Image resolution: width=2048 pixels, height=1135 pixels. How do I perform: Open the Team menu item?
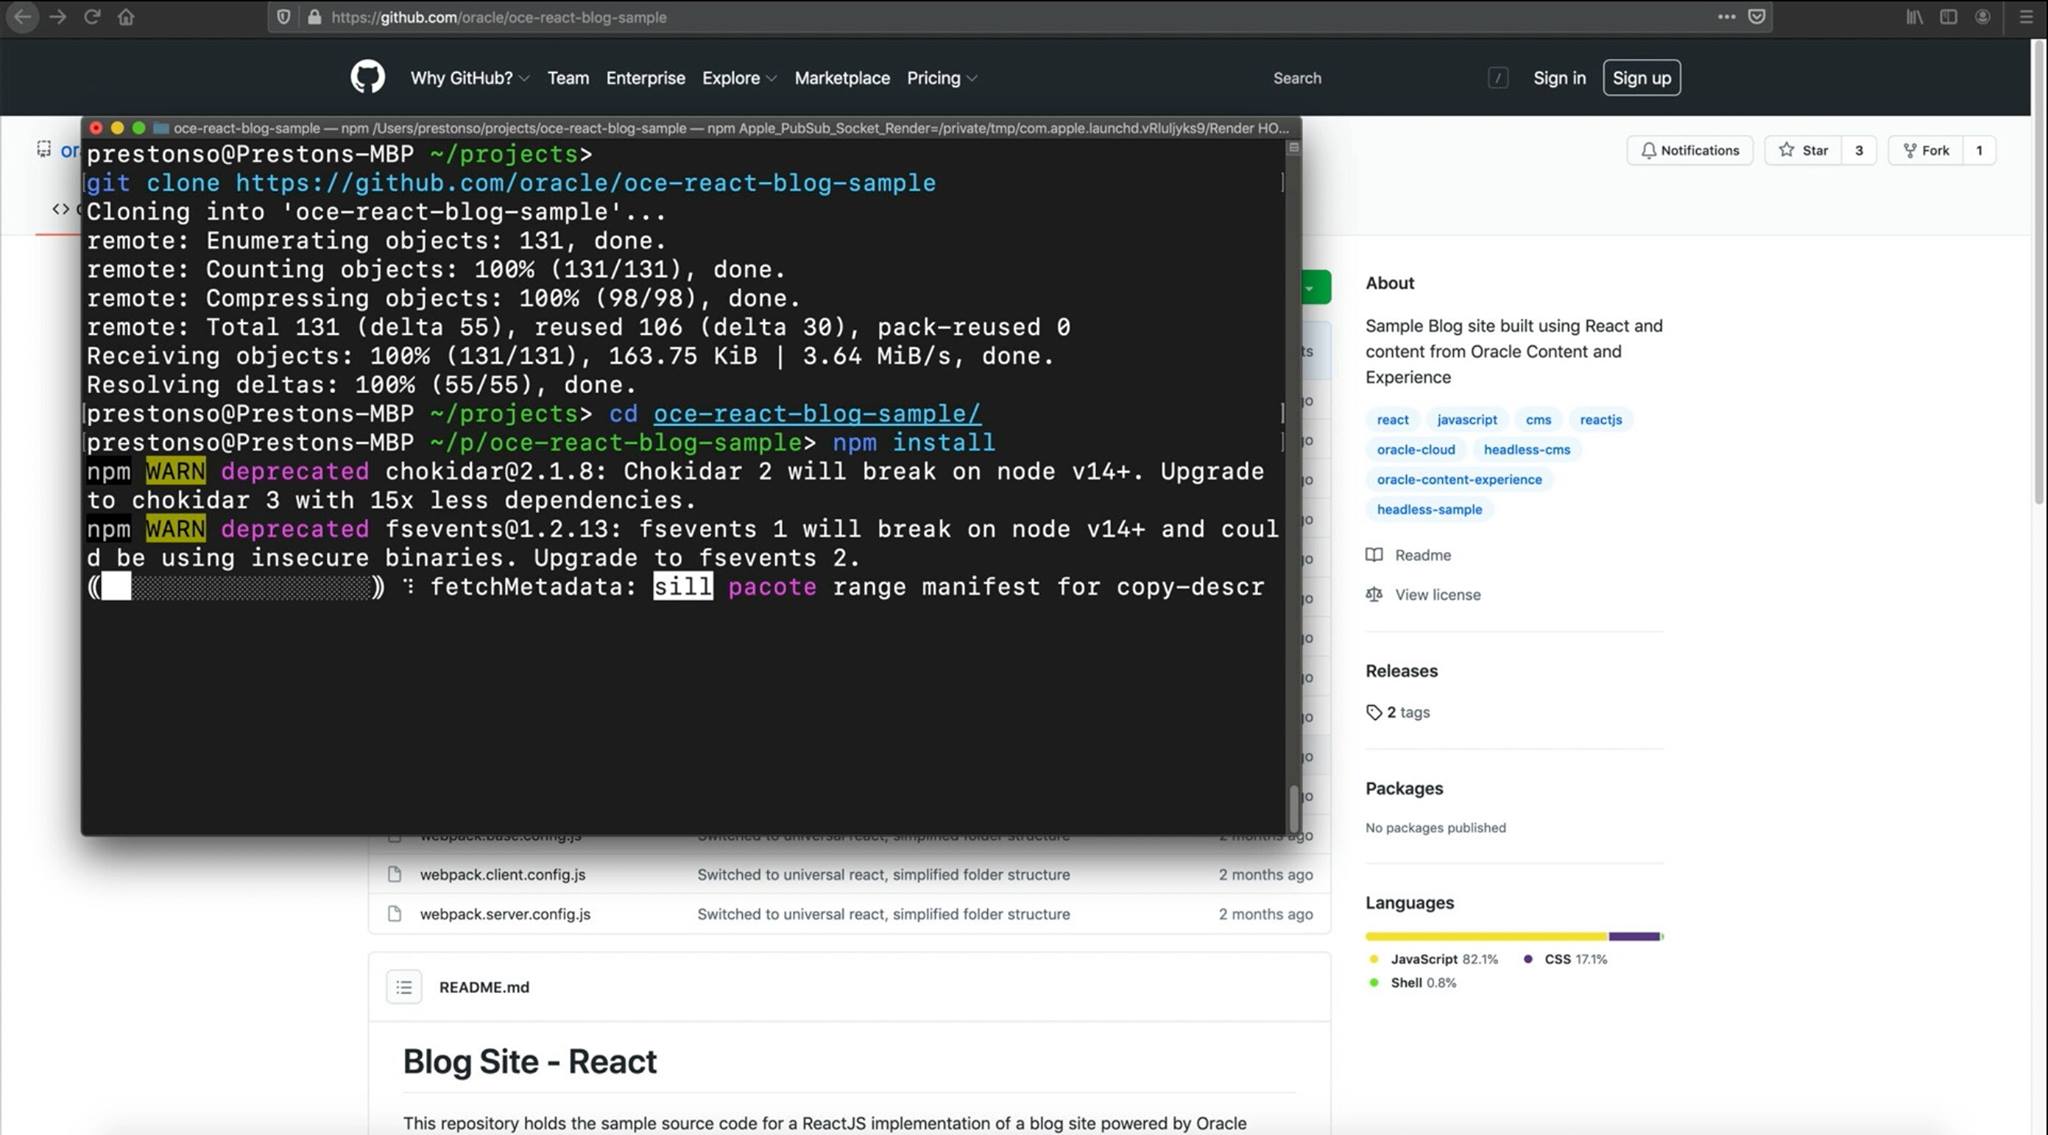pyautogui.click(x=568, y=78)
